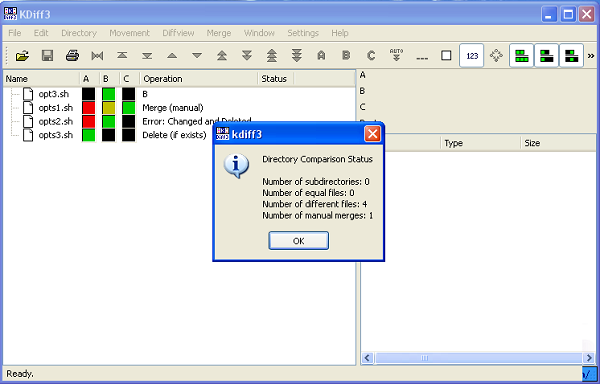Go to next delta arrow icon
Screen dimensions: 600x384
(197, 56)
